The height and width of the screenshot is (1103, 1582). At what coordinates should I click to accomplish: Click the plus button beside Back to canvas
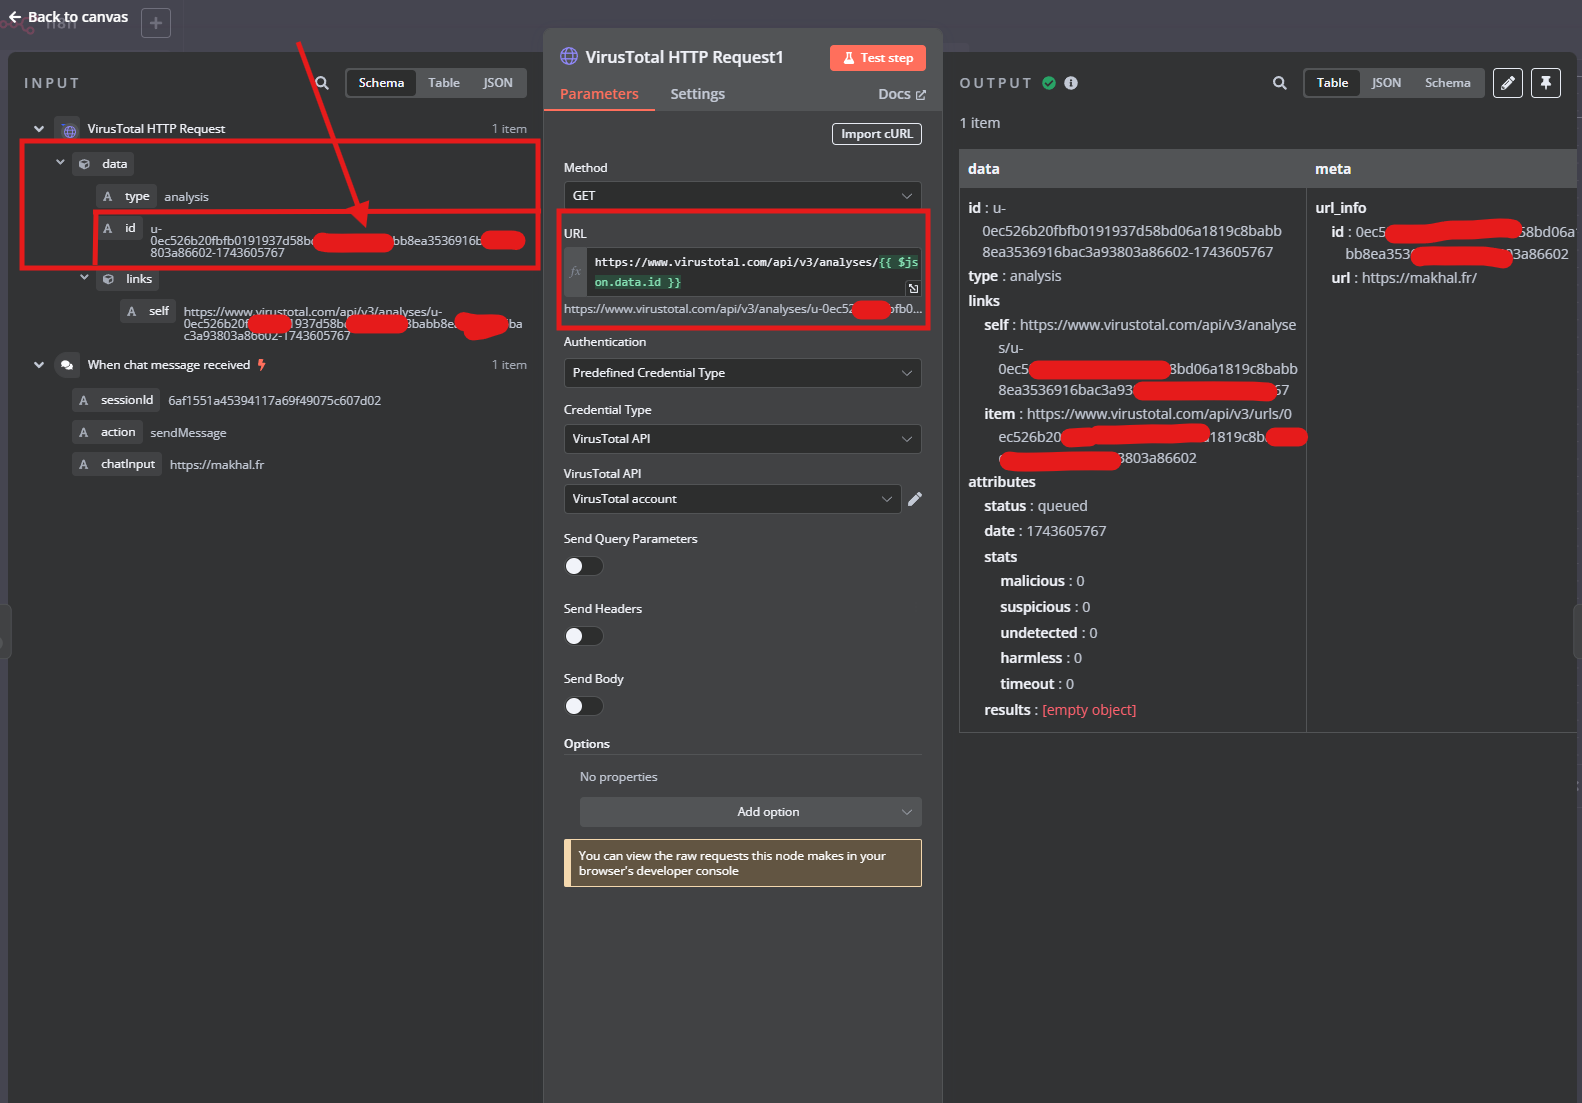(156, 23)
